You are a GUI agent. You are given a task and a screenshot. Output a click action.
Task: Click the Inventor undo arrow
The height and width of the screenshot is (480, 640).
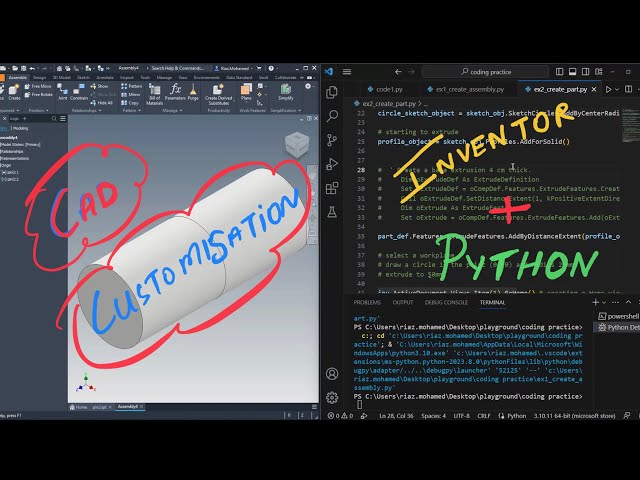[x=32, y=68]
